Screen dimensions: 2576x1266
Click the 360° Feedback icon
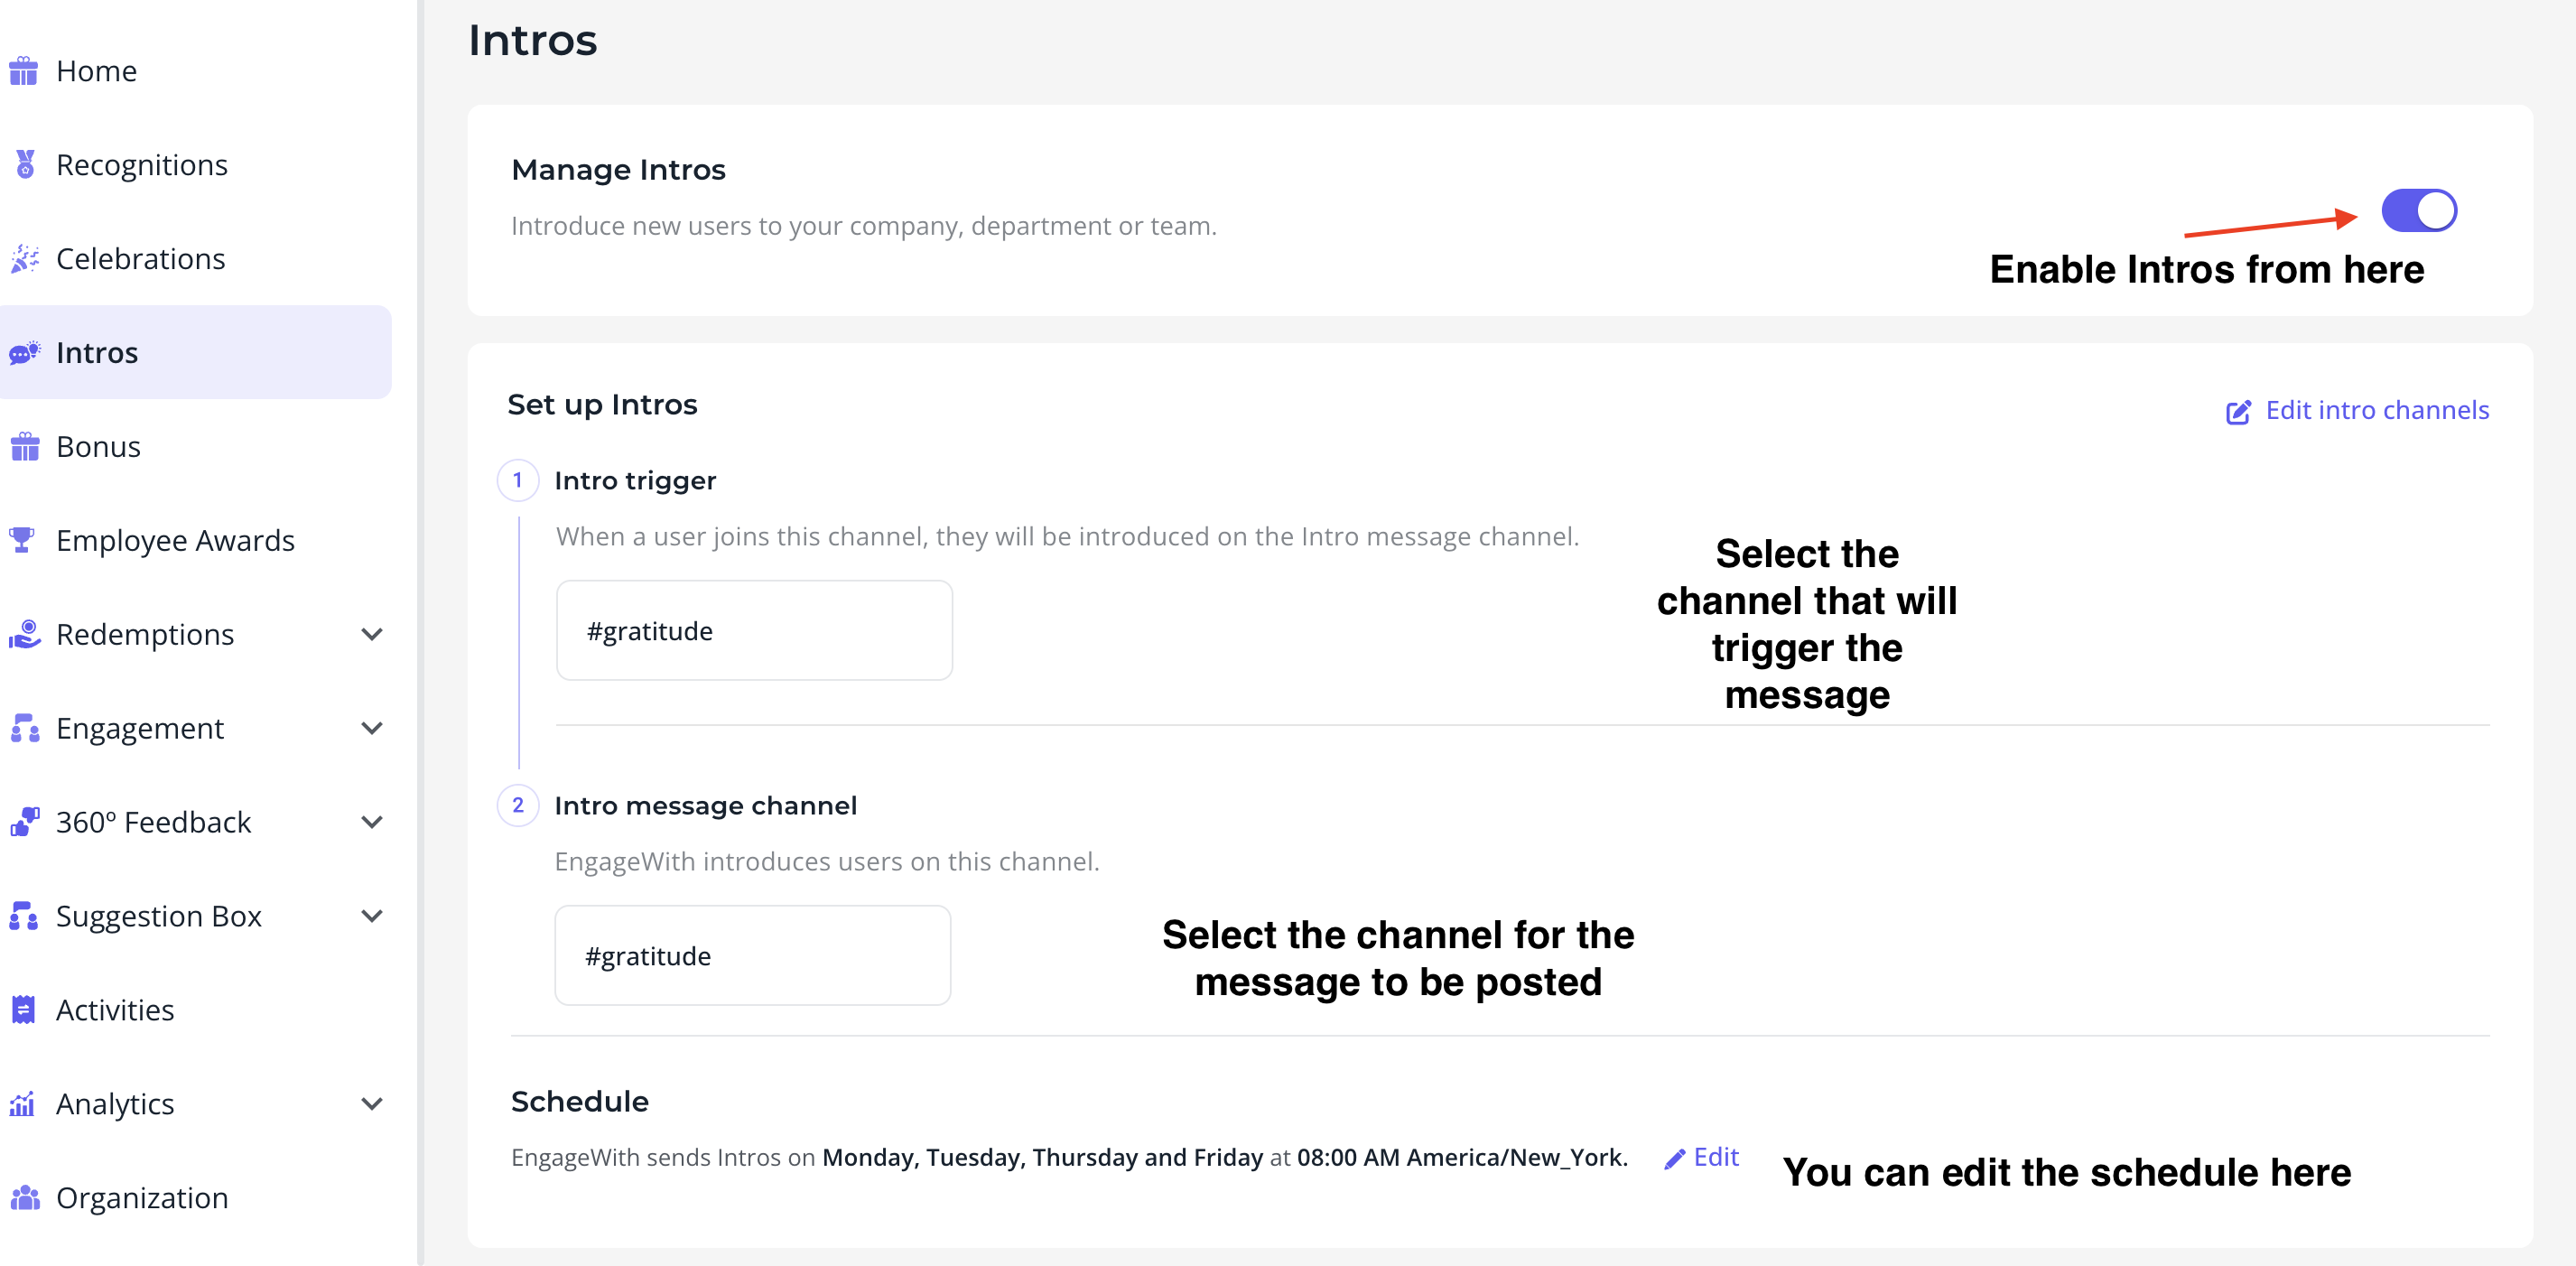[x=24, y=823]
